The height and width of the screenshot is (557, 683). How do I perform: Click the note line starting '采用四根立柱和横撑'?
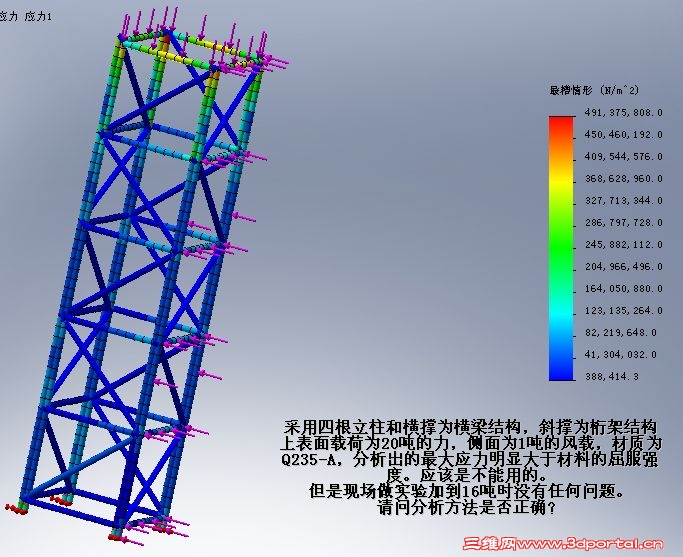(470, 426)
